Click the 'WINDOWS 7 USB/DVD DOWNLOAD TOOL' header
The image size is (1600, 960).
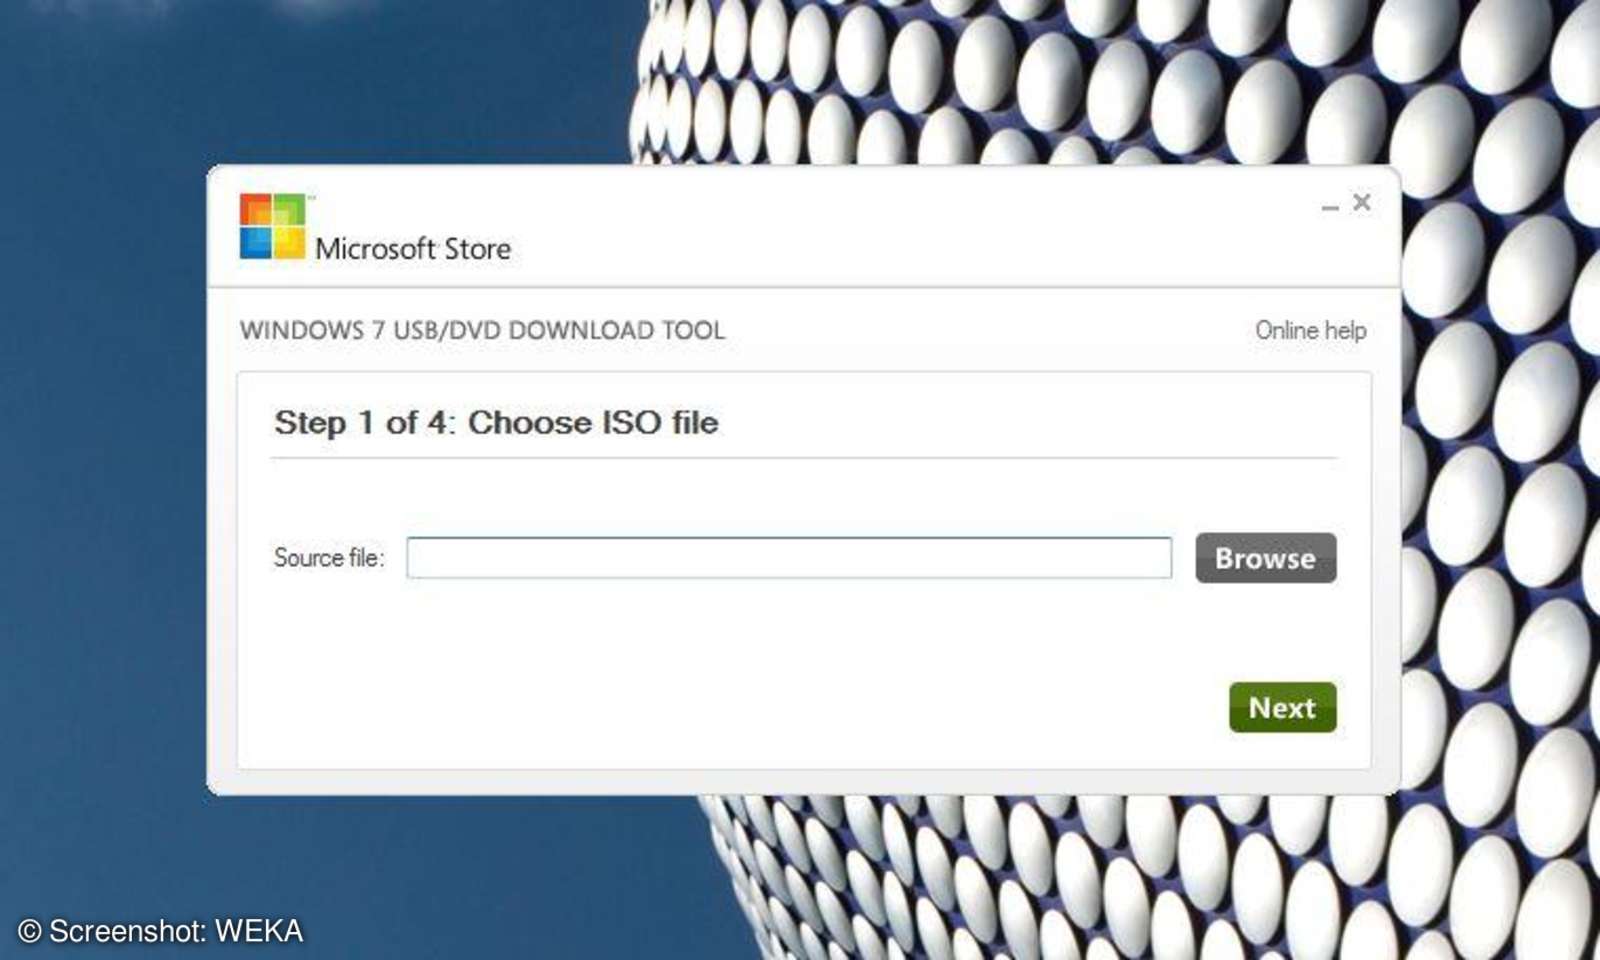click(x=483, y=330)
